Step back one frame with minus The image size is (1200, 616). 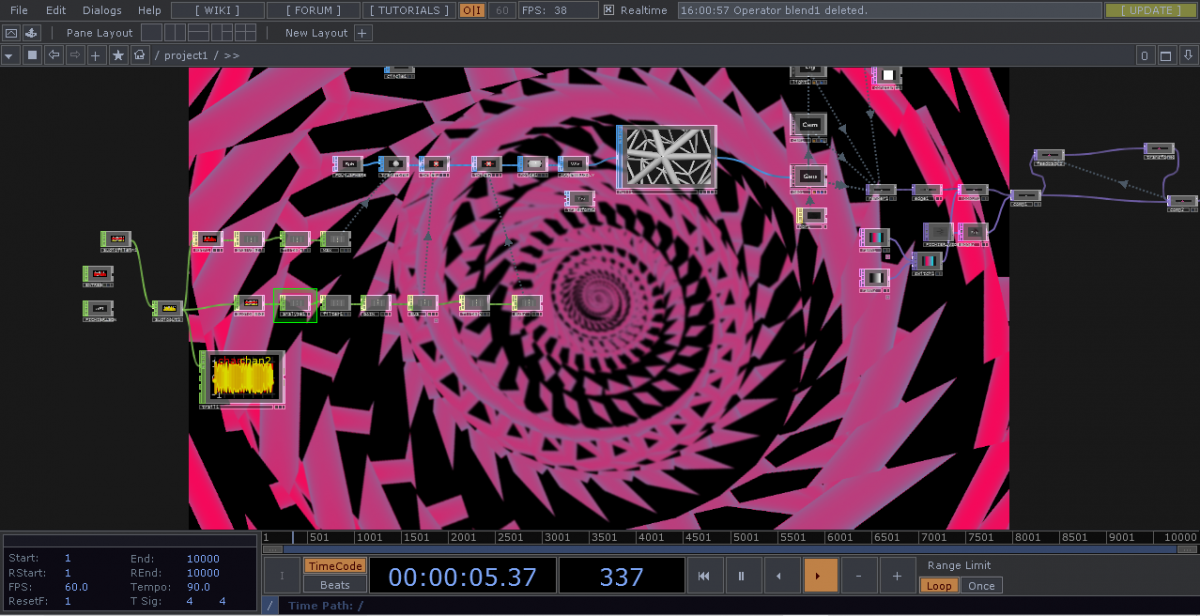[x=859, y=576]
